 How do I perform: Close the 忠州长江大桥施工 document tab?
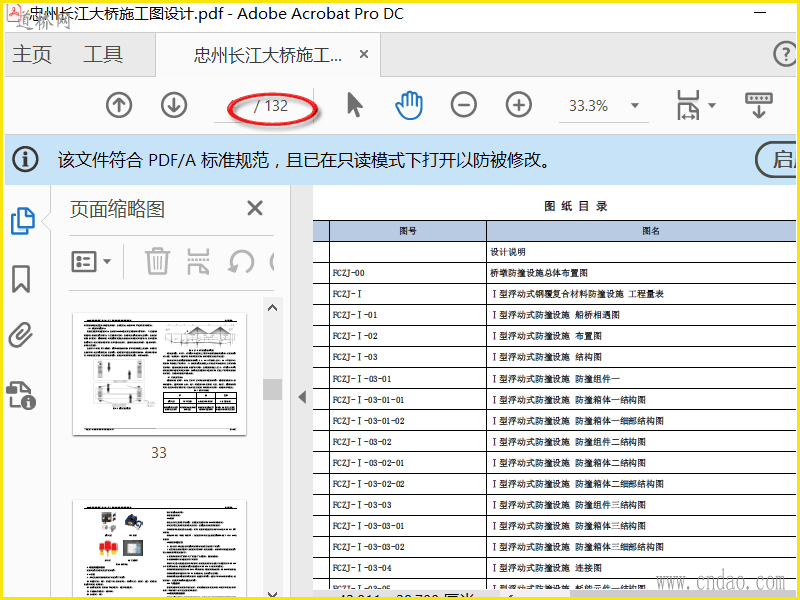[364, 54]
